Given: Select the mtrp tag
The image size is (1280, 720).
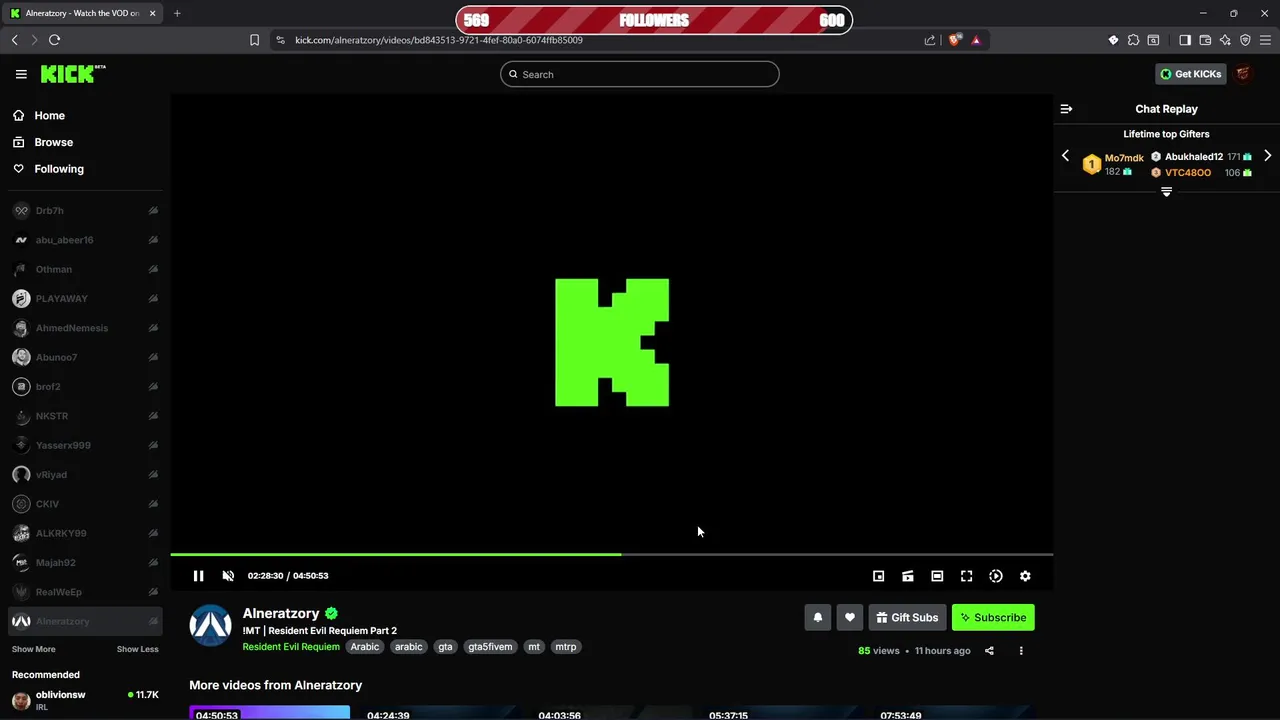Looking at the screenshot, I should pyautogui.click(x=566, y=647).
